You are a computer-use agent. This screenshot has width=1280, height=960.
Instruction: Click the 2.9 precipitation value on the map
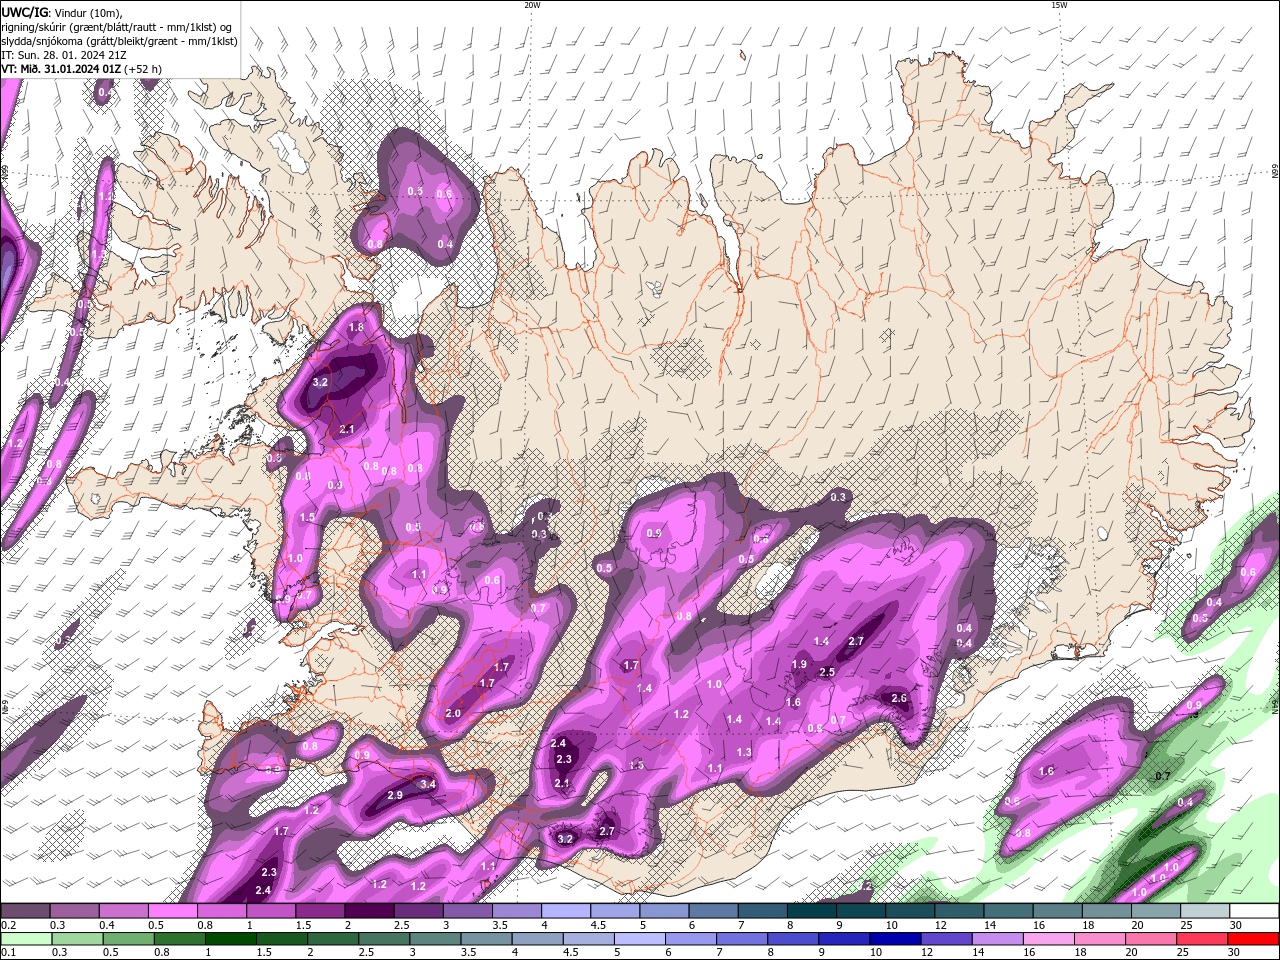(x=394, y=795)
